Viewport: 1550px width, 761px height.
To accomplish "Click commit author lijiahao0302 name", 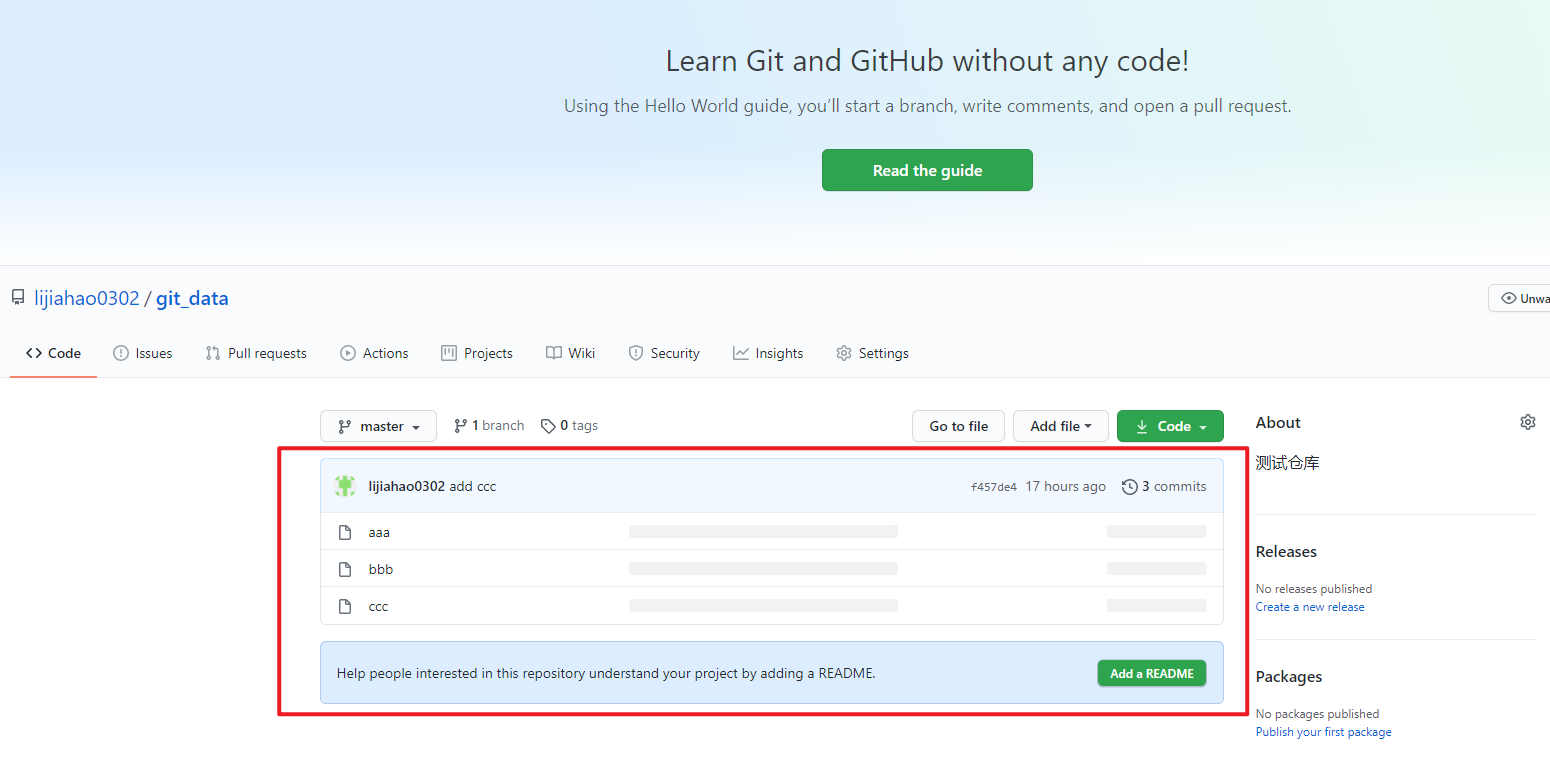I will tap(406, 487).
